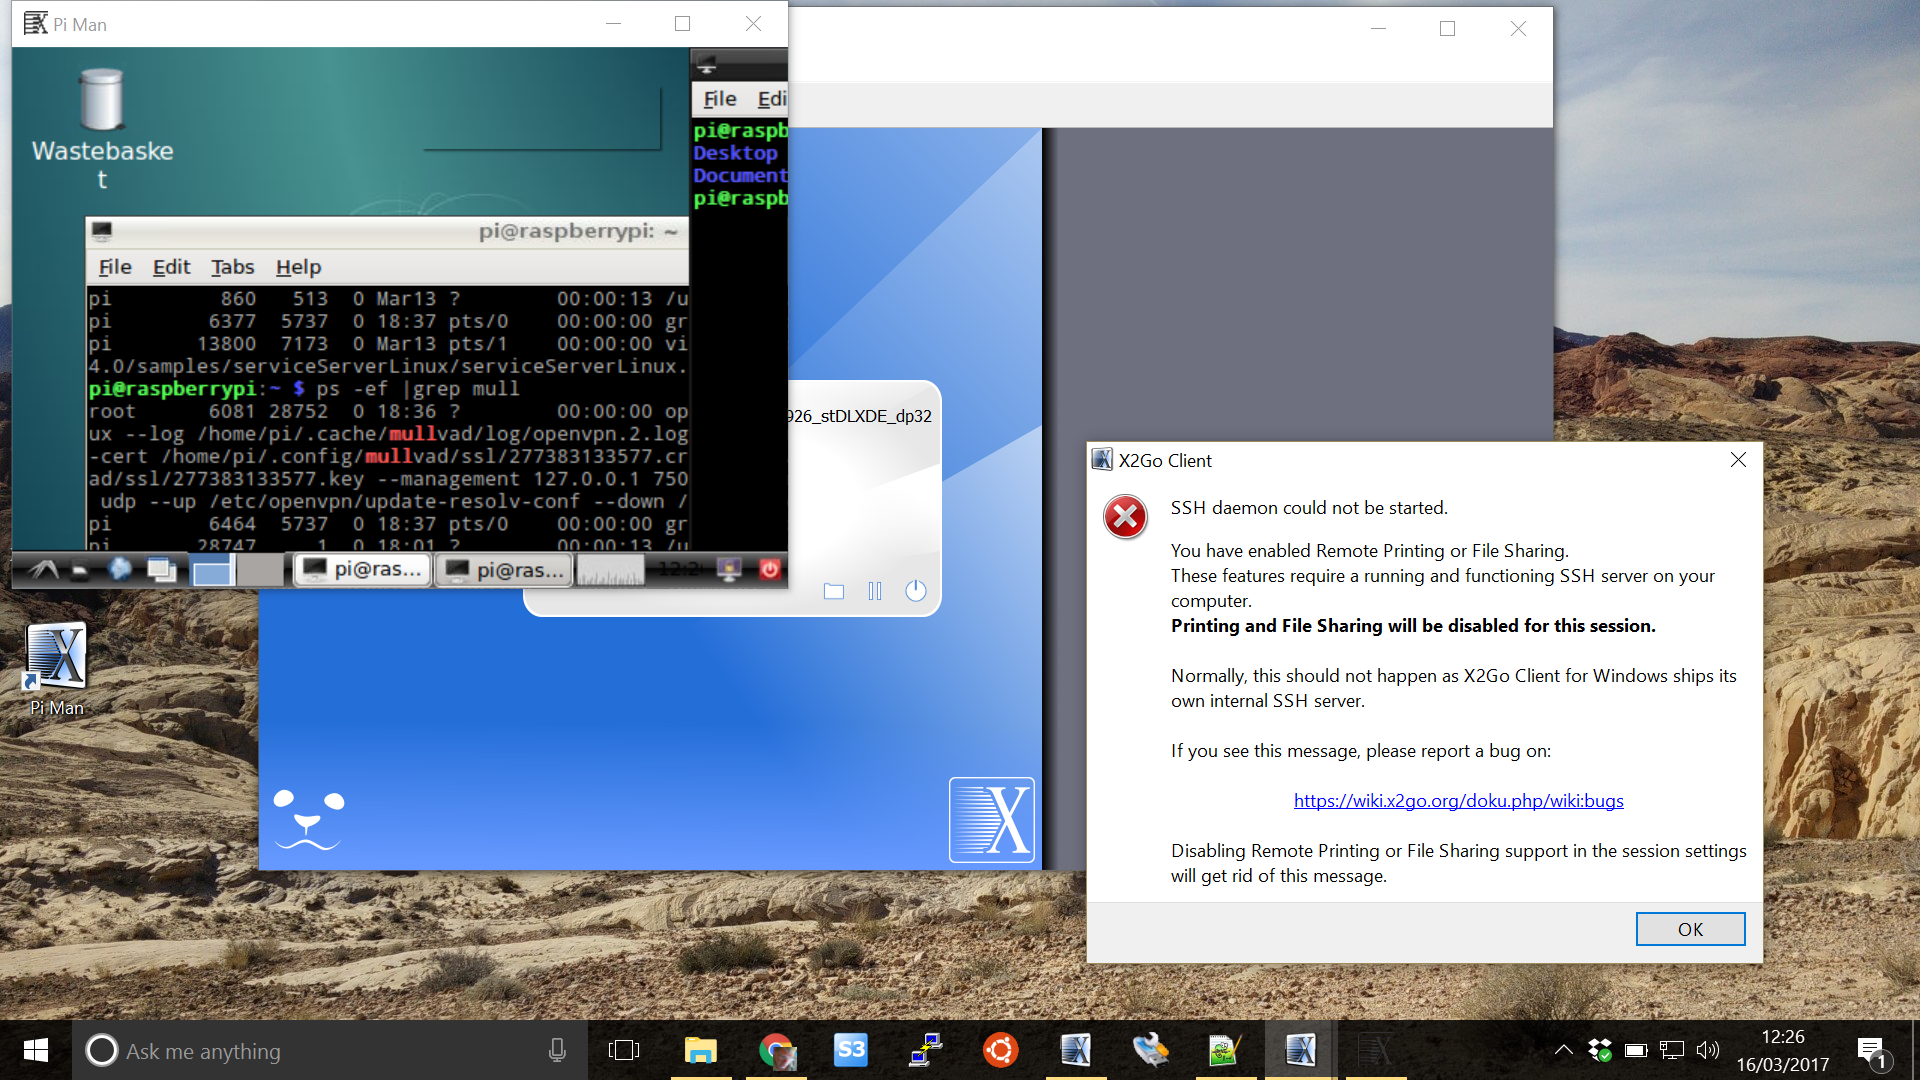Open File Explorer from taskbar
1920x1080 pixels.
tap(701, 1050)
